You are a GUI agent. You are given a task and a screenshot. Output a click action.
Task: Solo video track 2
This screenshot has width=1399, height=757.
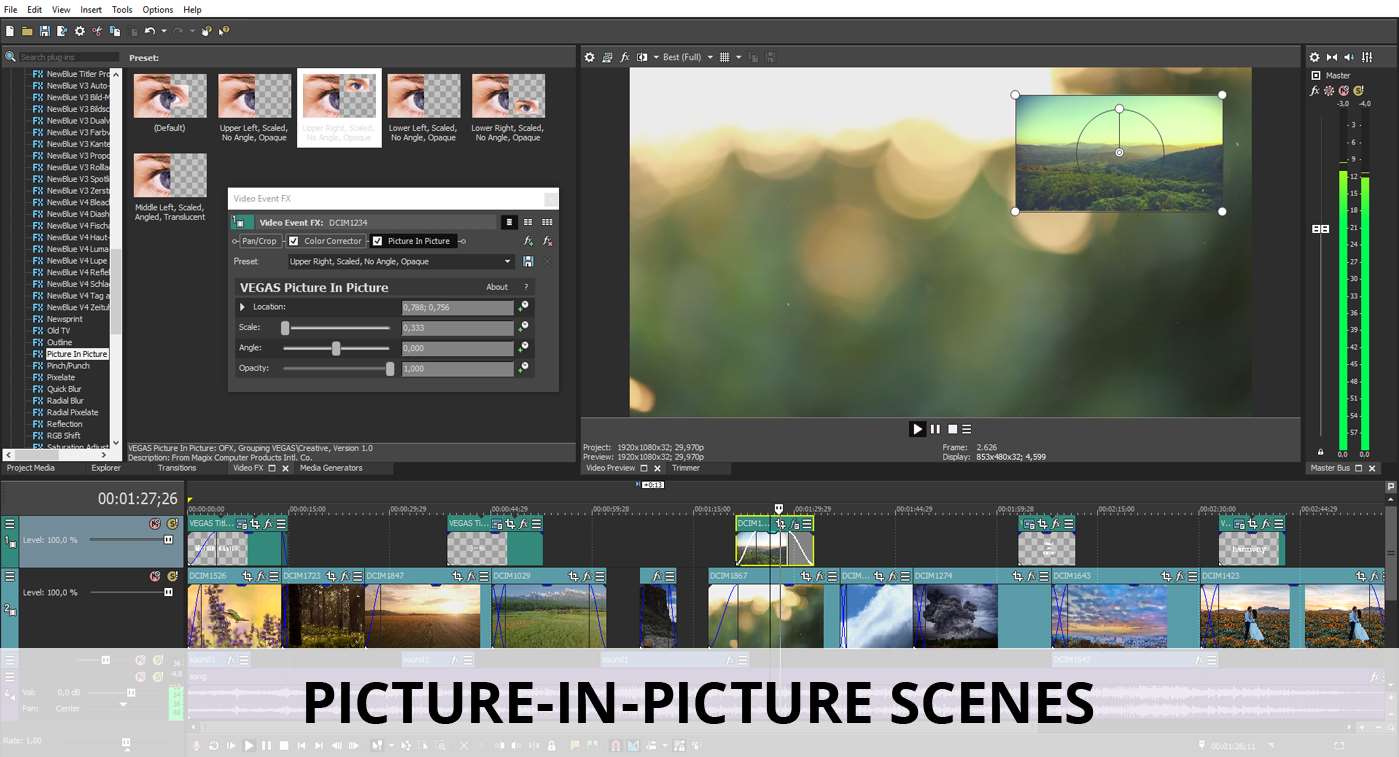[x=172, y=576]
